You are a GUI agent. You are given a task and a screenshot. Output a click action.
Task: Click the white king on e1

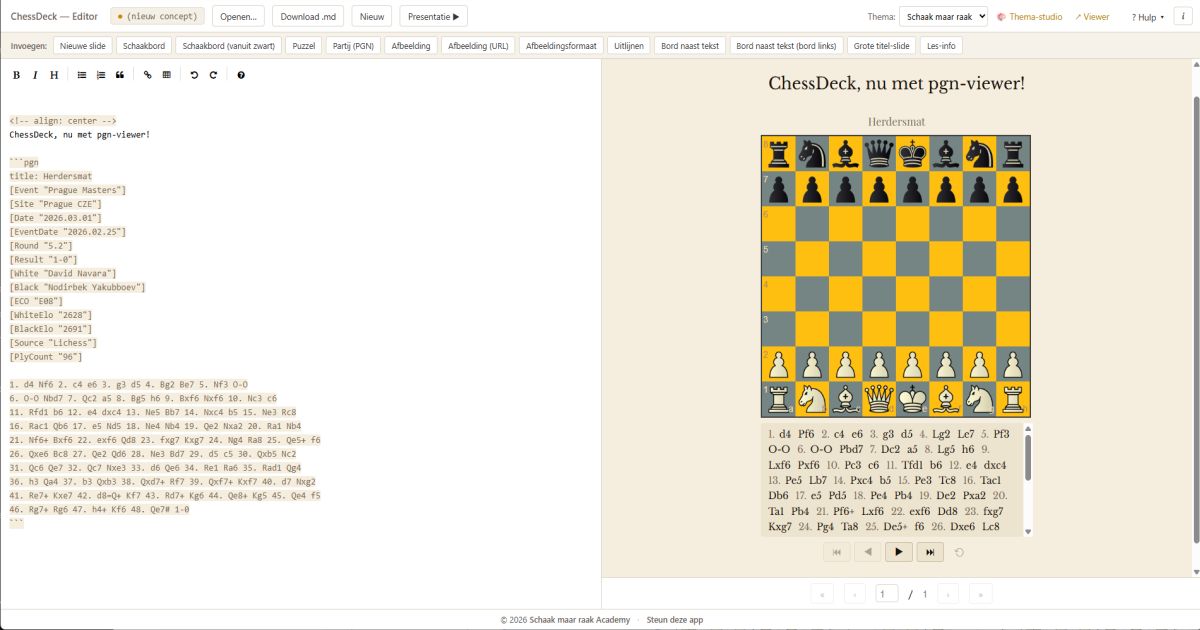[913, 399]
